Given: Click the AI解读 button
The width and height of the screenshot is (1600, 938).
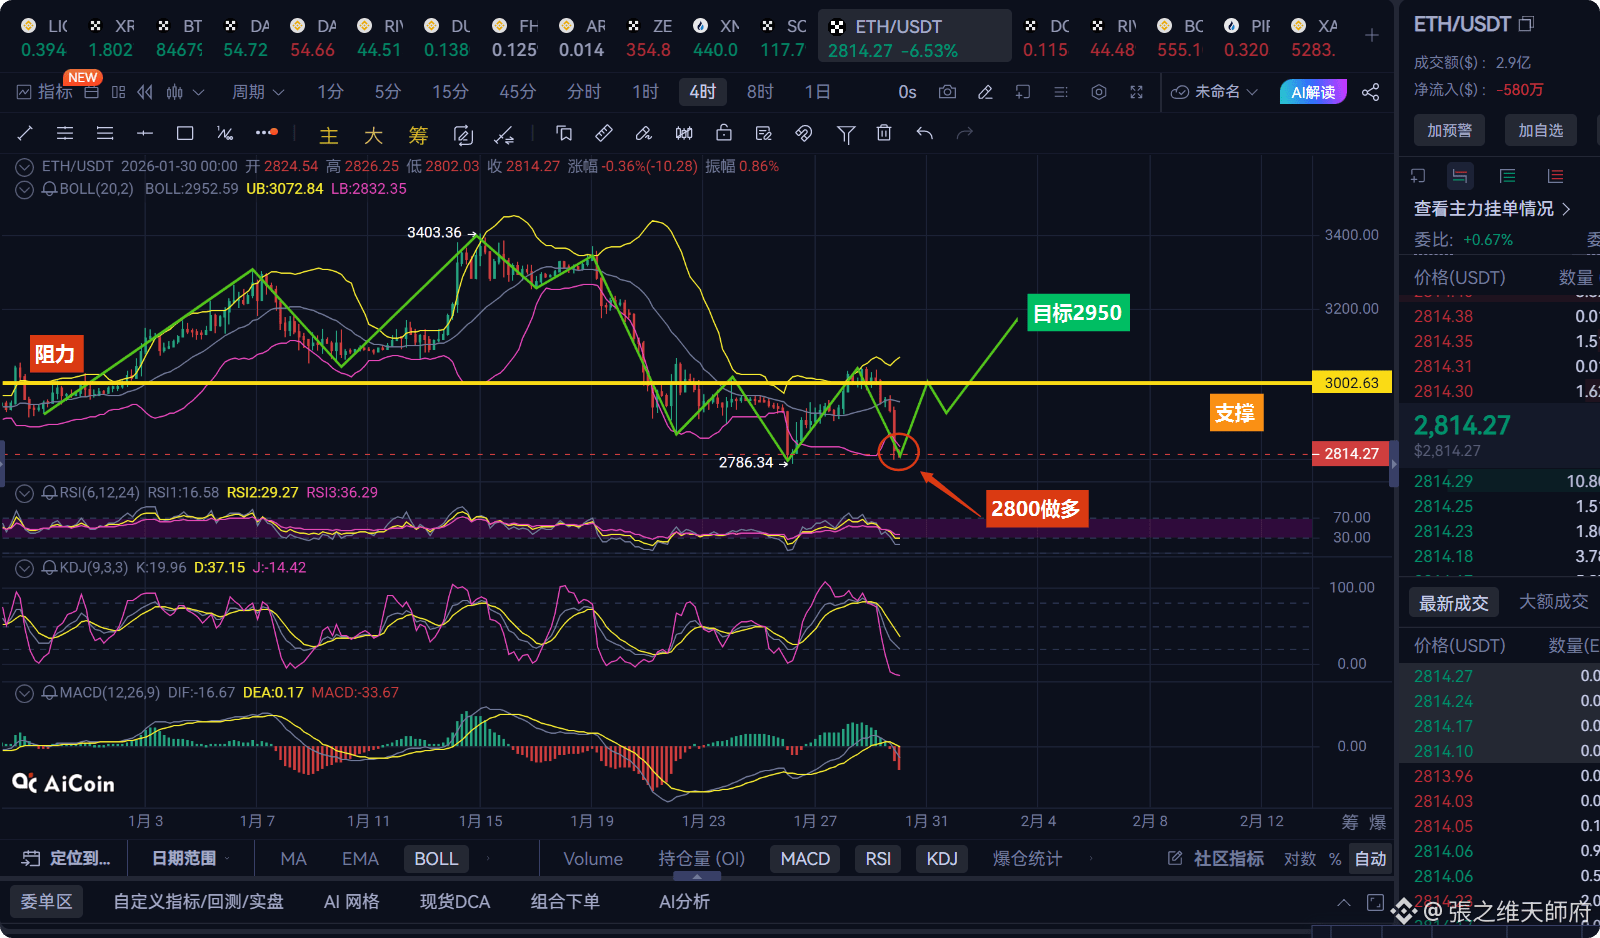Looking at the screenshot, I should point(1313,92).
